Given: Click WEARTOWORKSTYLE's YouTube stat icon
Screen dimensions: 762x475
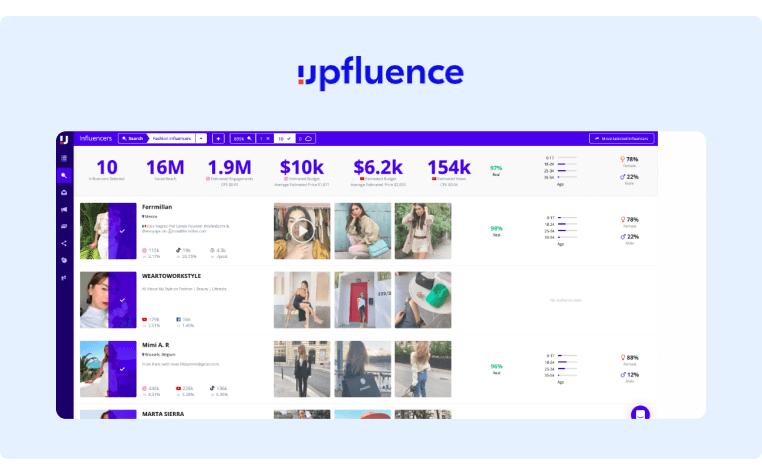Looking at the screenshot, I should point(144,319).
